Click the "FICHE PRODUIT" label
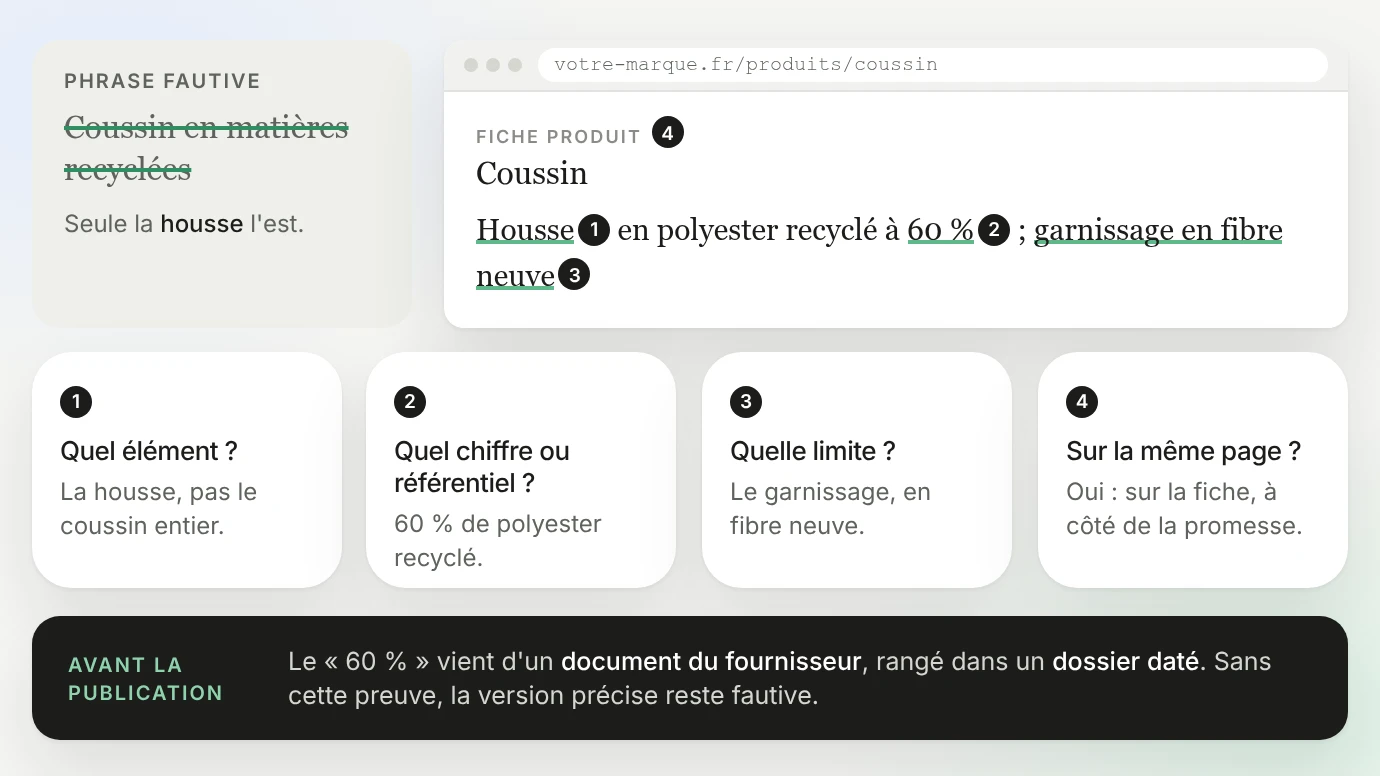Image resolution: width=1380 pixels, height=776 pixels. point(558,137)
